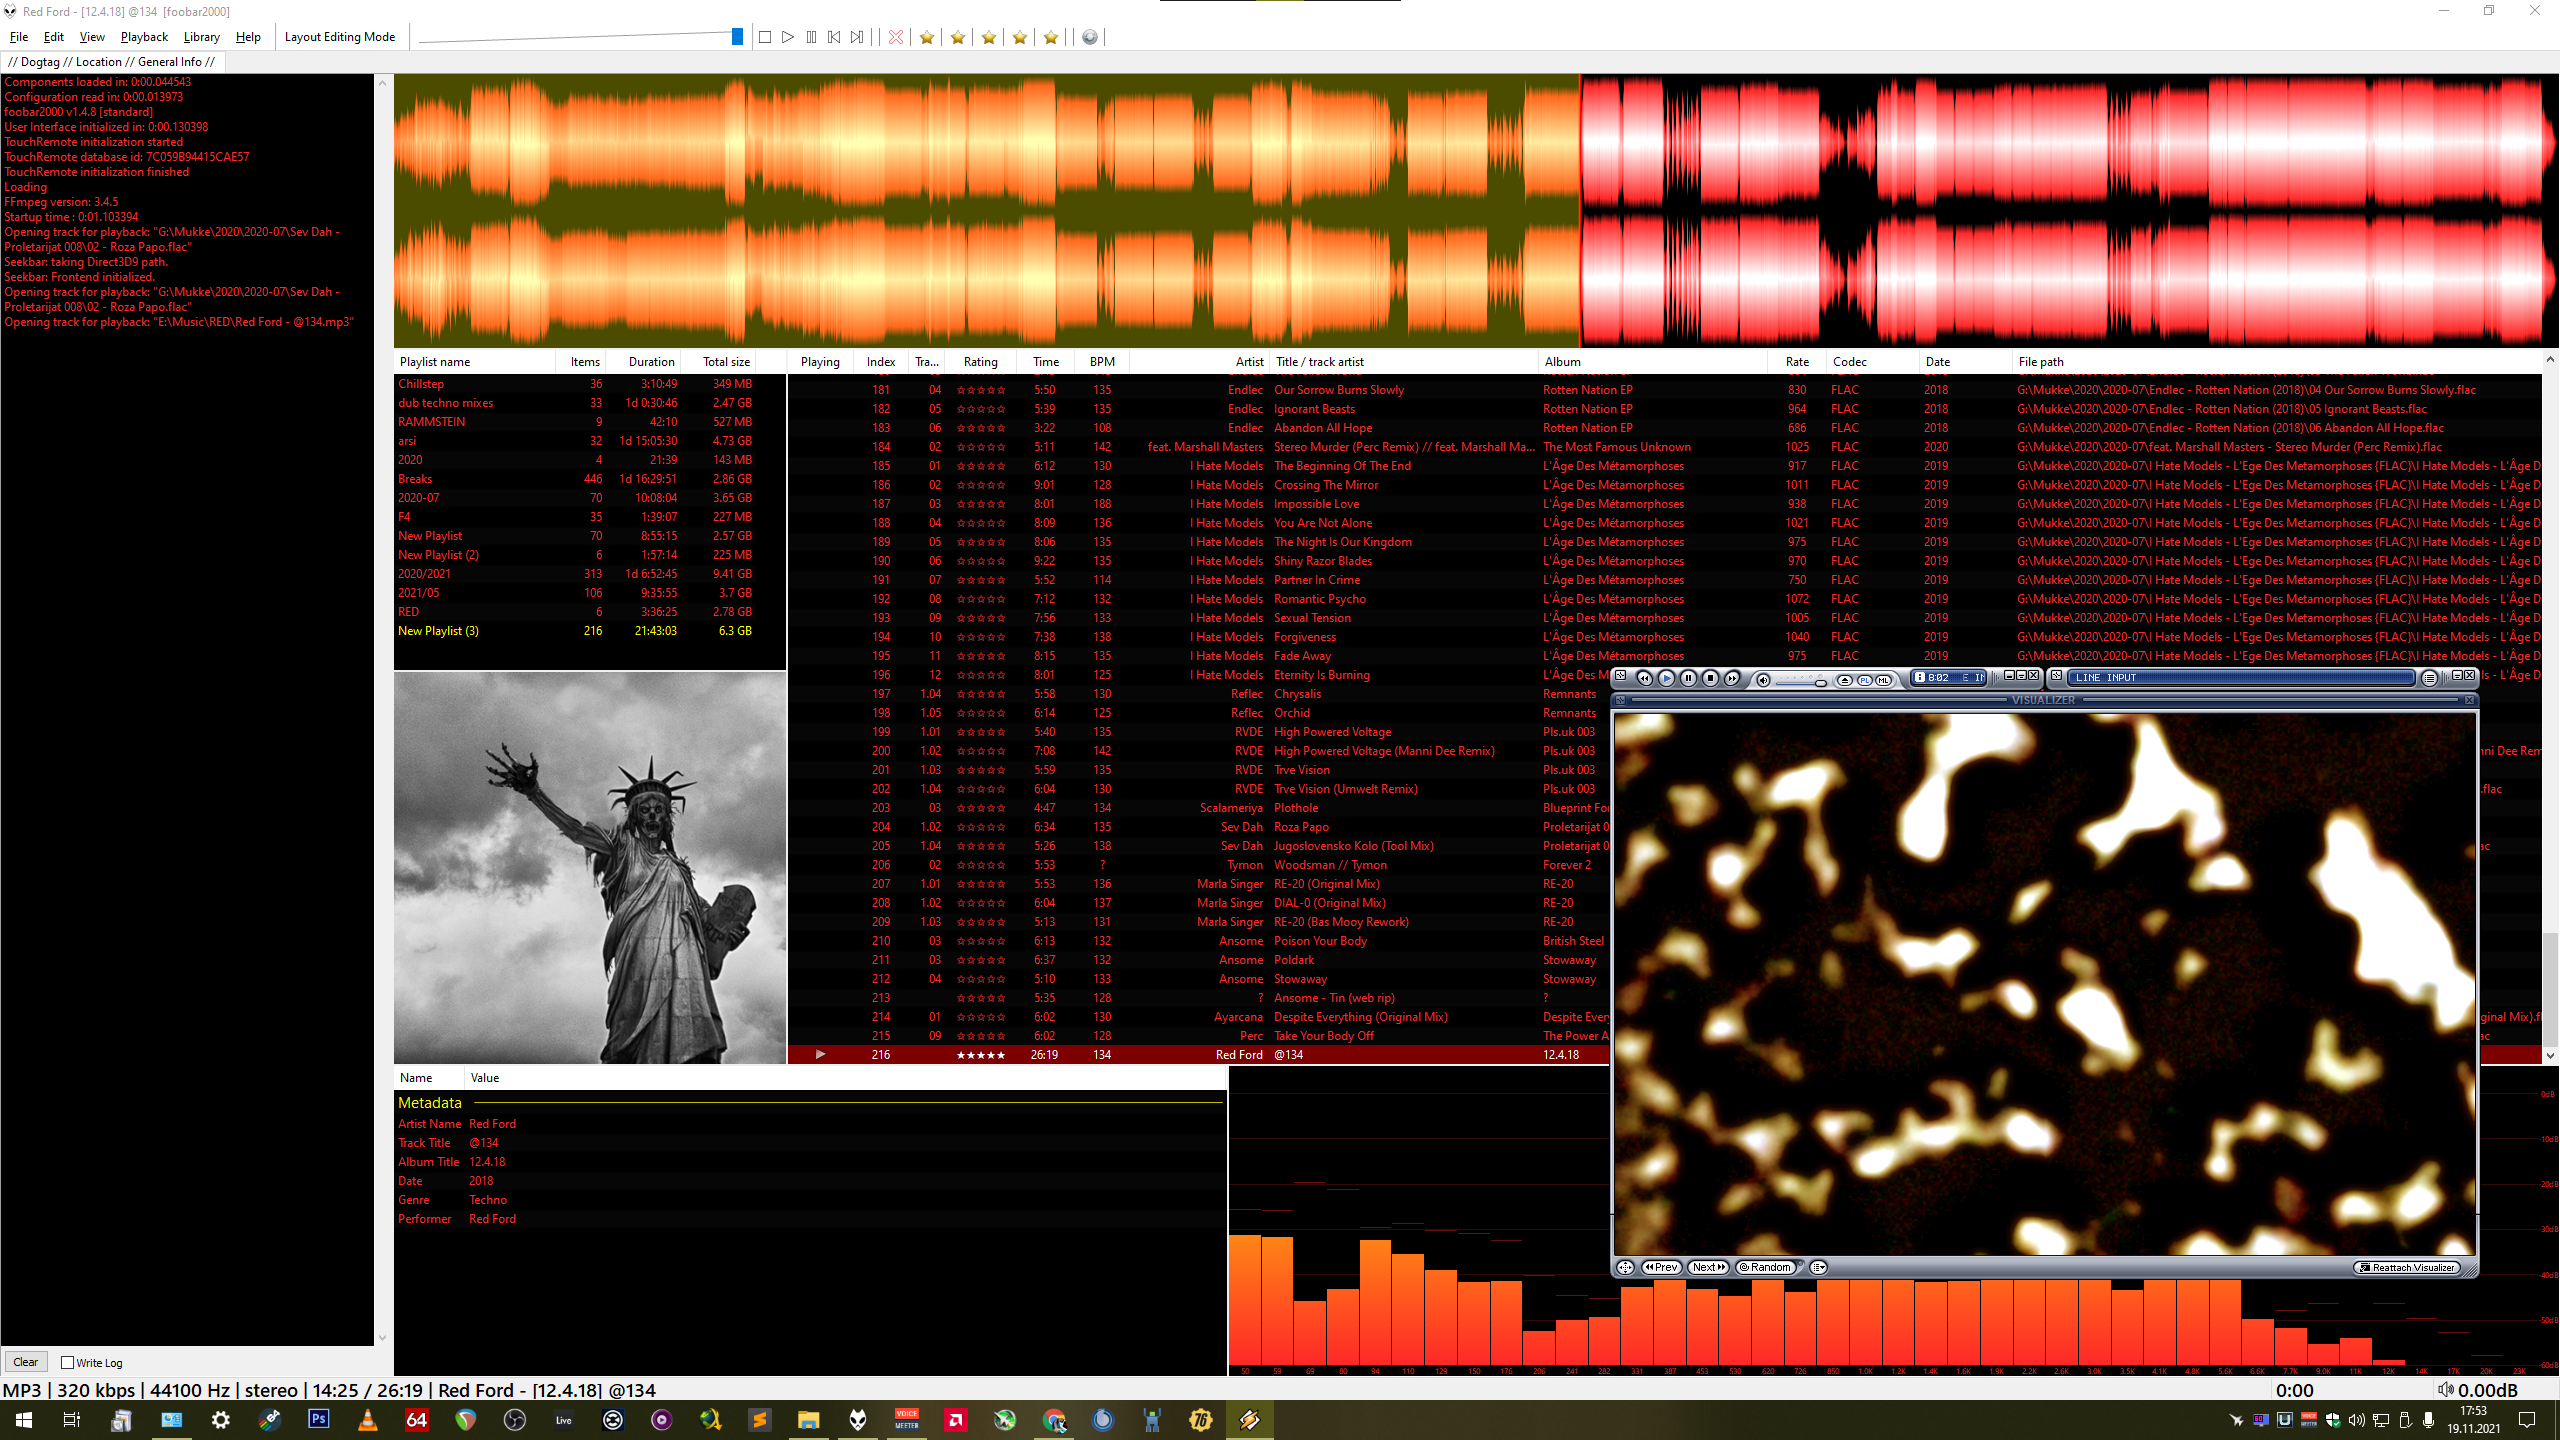
Task: Sort by the BPM column header
Action: click(1102, 362)
